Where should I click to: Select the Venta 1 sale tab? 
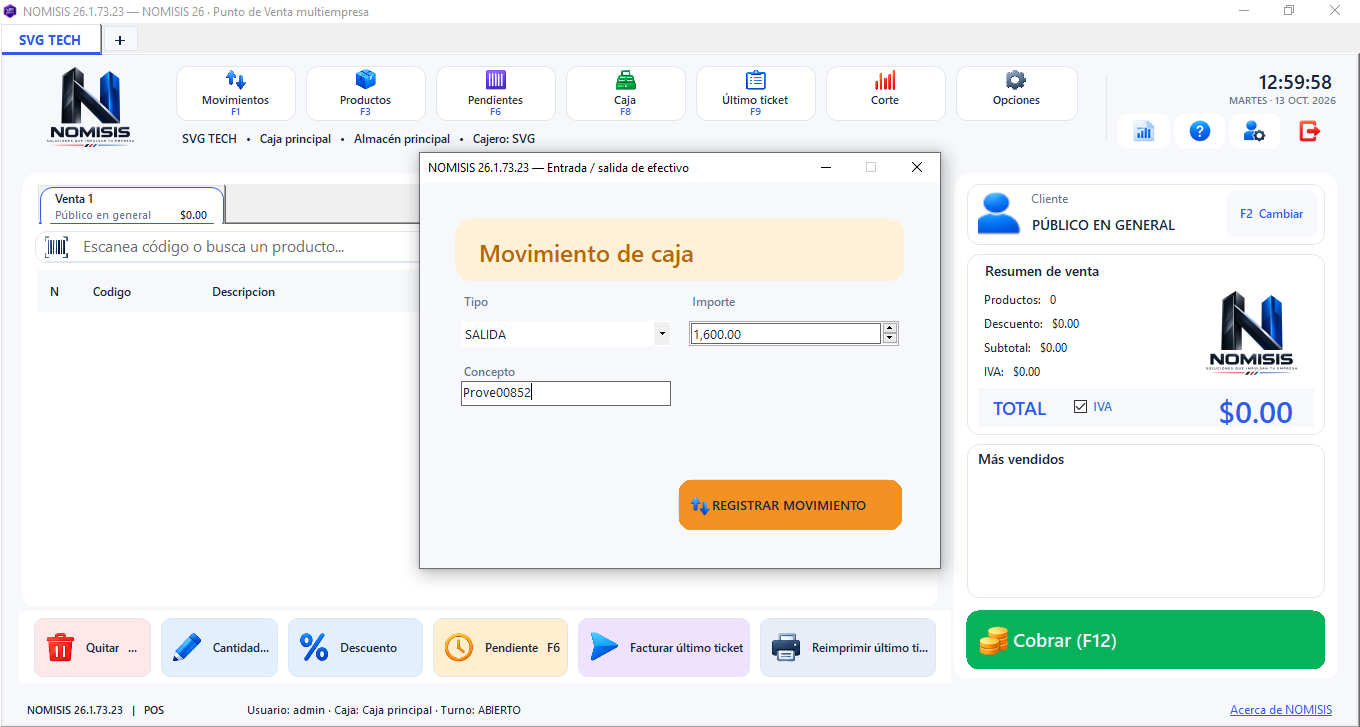132,206
